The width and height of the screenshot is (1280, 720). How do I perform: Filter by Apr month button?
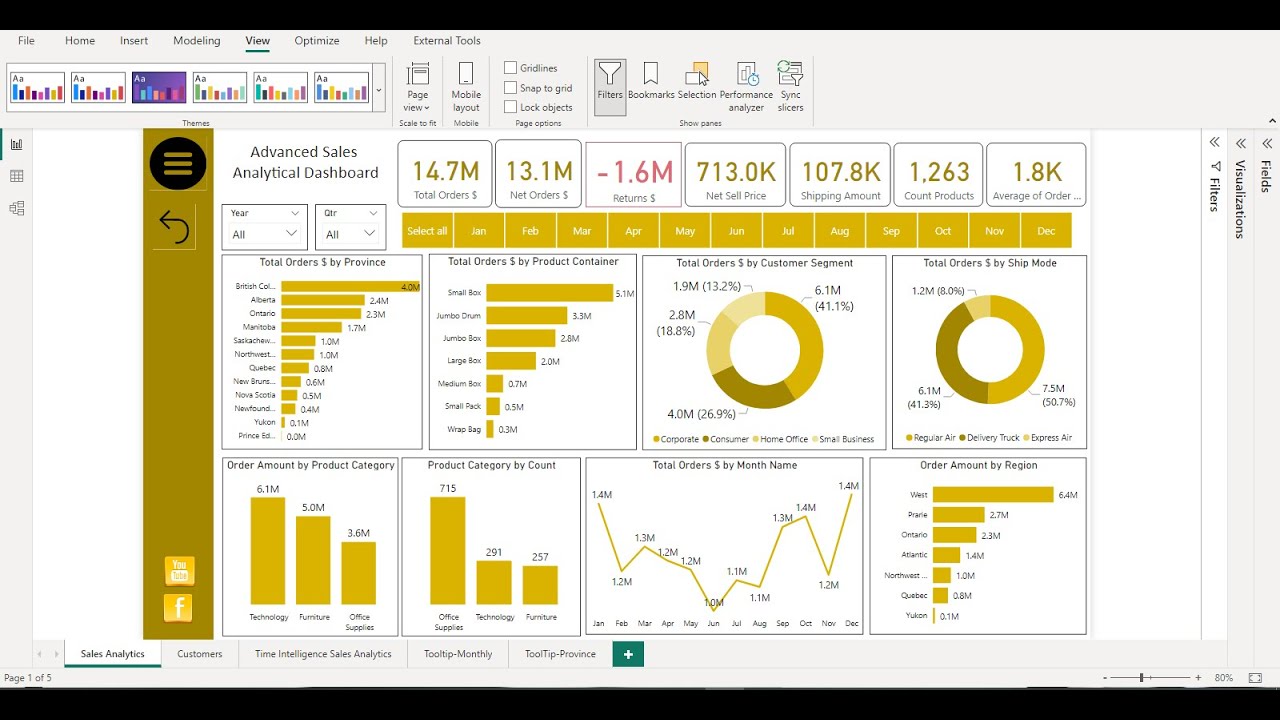[x=633, y=231]
